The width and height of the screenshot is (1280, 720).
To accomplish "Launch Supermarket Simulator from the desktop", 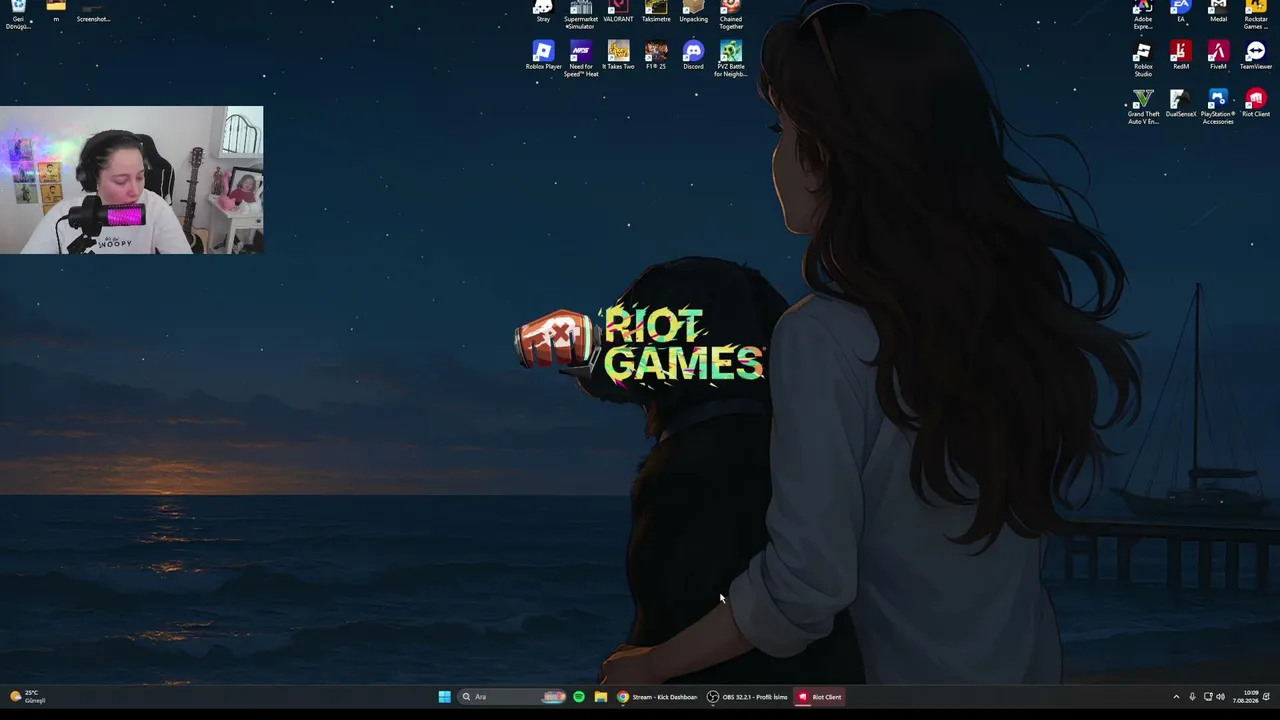I will pos(581,14).
